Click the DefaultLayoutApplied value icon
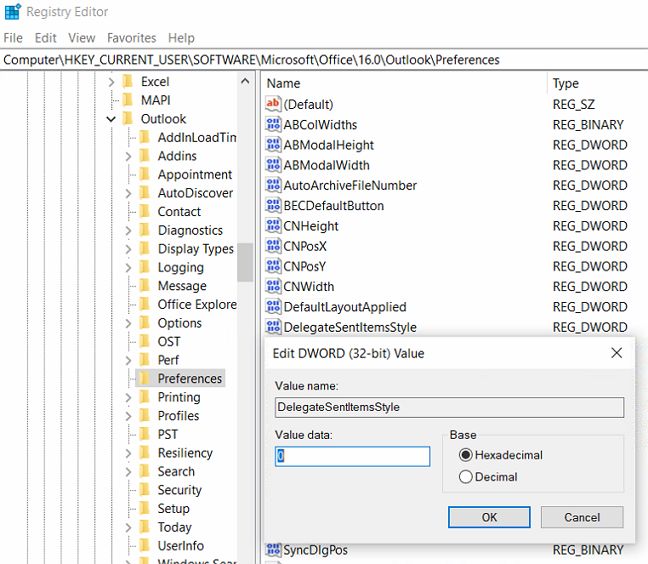 tap(273, 307)
